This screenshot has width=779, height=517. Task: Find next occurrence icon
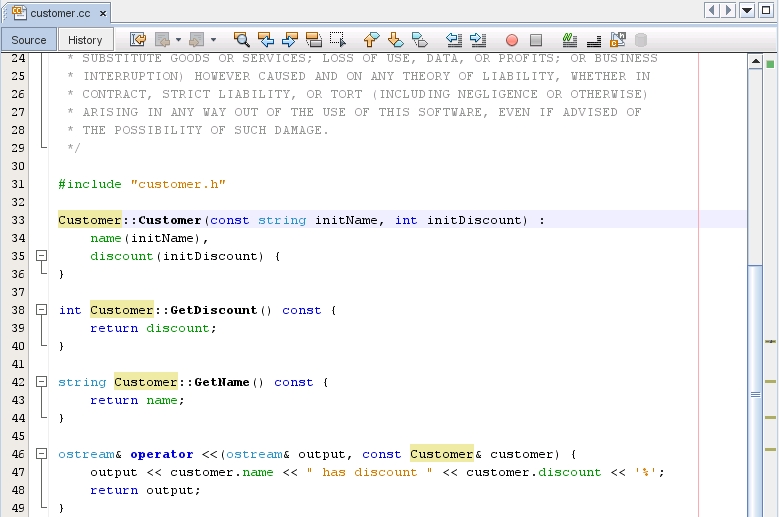290,40
